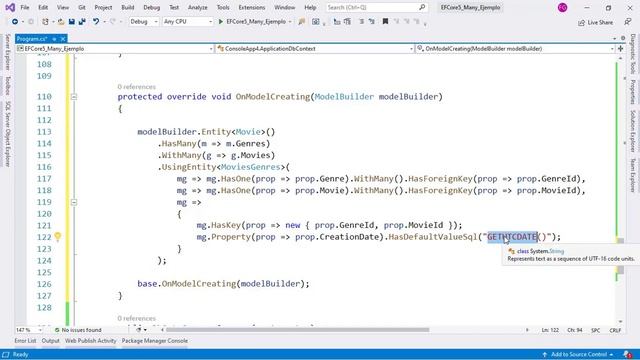
Task: Click the 0 references link above OnModelCreating
Action: point(136,87)
